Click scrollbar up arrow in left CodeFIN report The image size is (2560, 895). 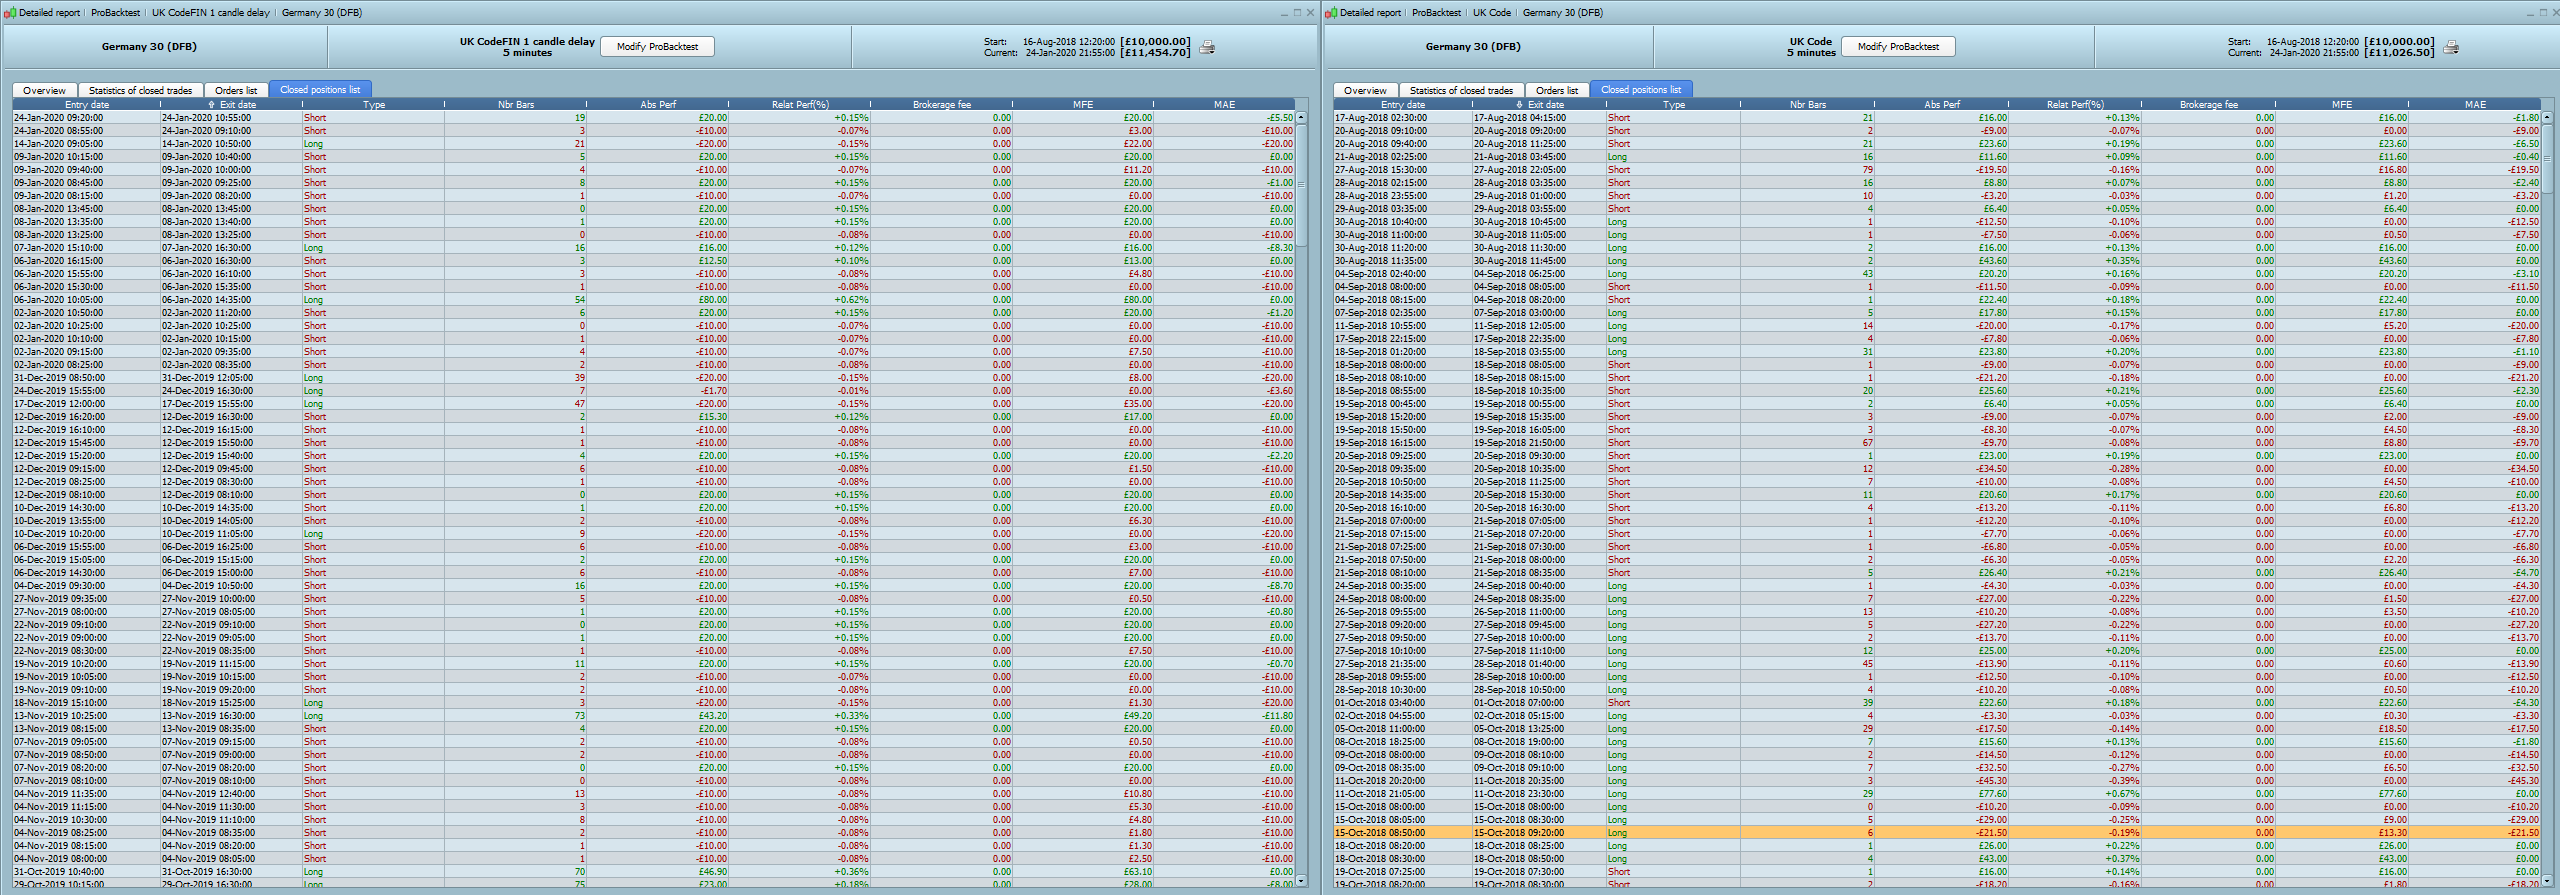pyautogui.click(x=1301, y=117)
